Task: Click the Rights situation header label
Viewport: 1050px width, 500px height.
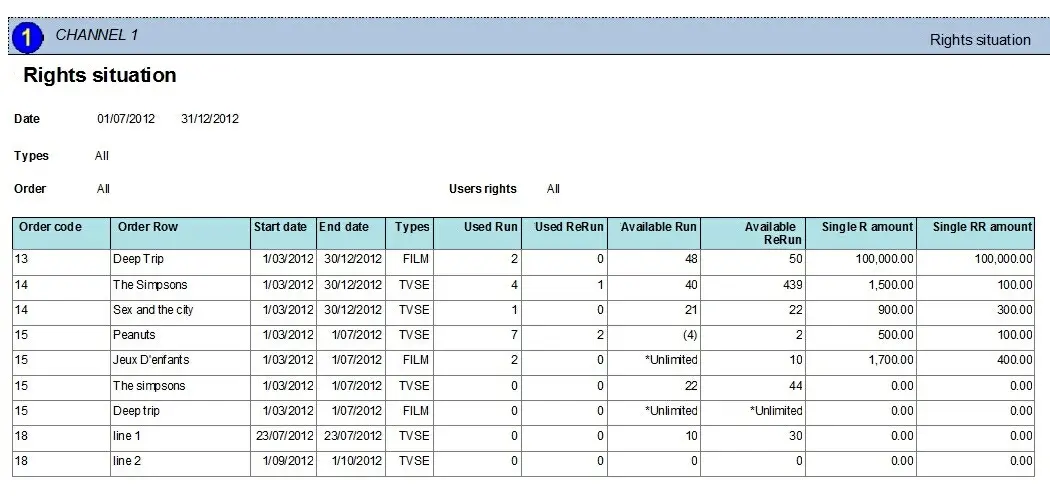Action: [x=979, y=40]
